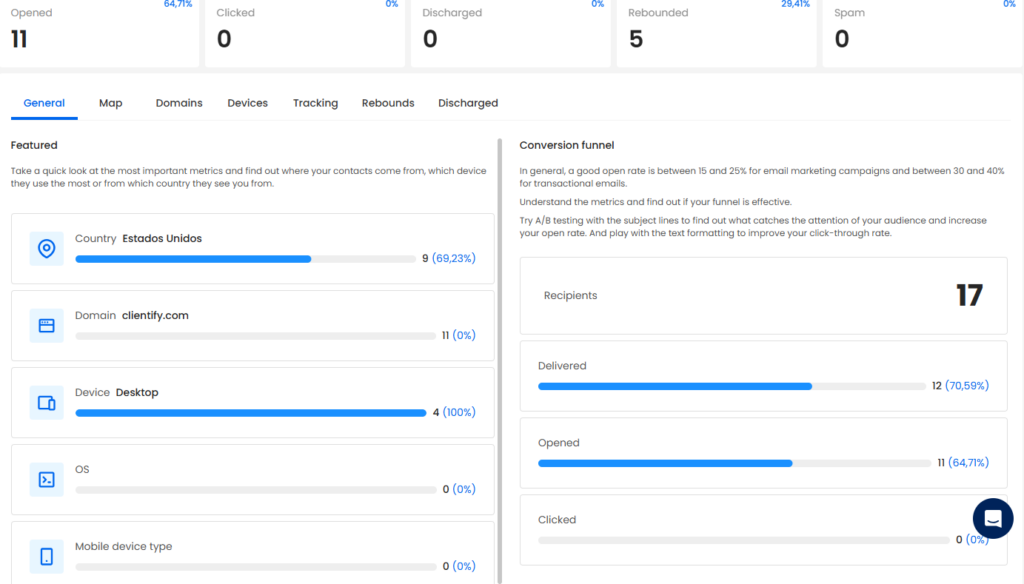Click the Domain browser window icon
The height and width of the screenshot is (584, 1024).
[46, 326]
